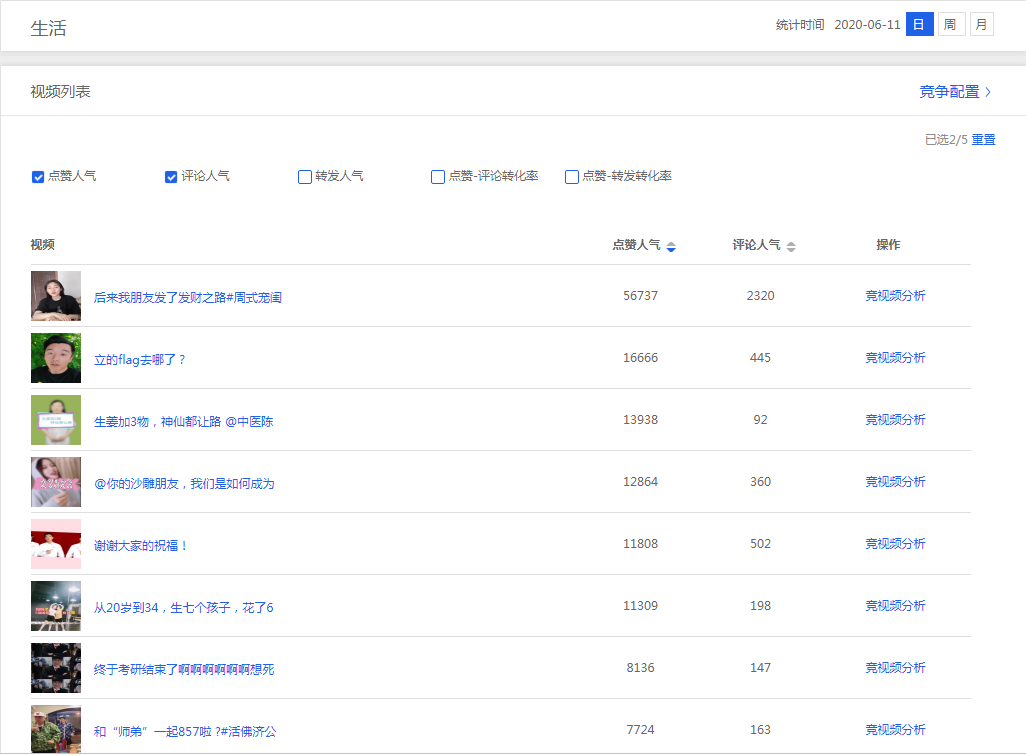Screen dimensions: 1026x756
Task: Switch statistics period to 周
Action: click(x=951, y=25)
